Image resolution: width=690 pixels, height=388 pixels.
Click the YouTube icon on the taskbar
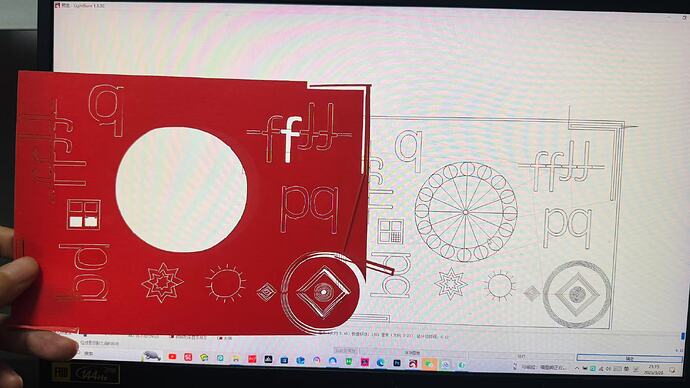[x=172, y=356]
